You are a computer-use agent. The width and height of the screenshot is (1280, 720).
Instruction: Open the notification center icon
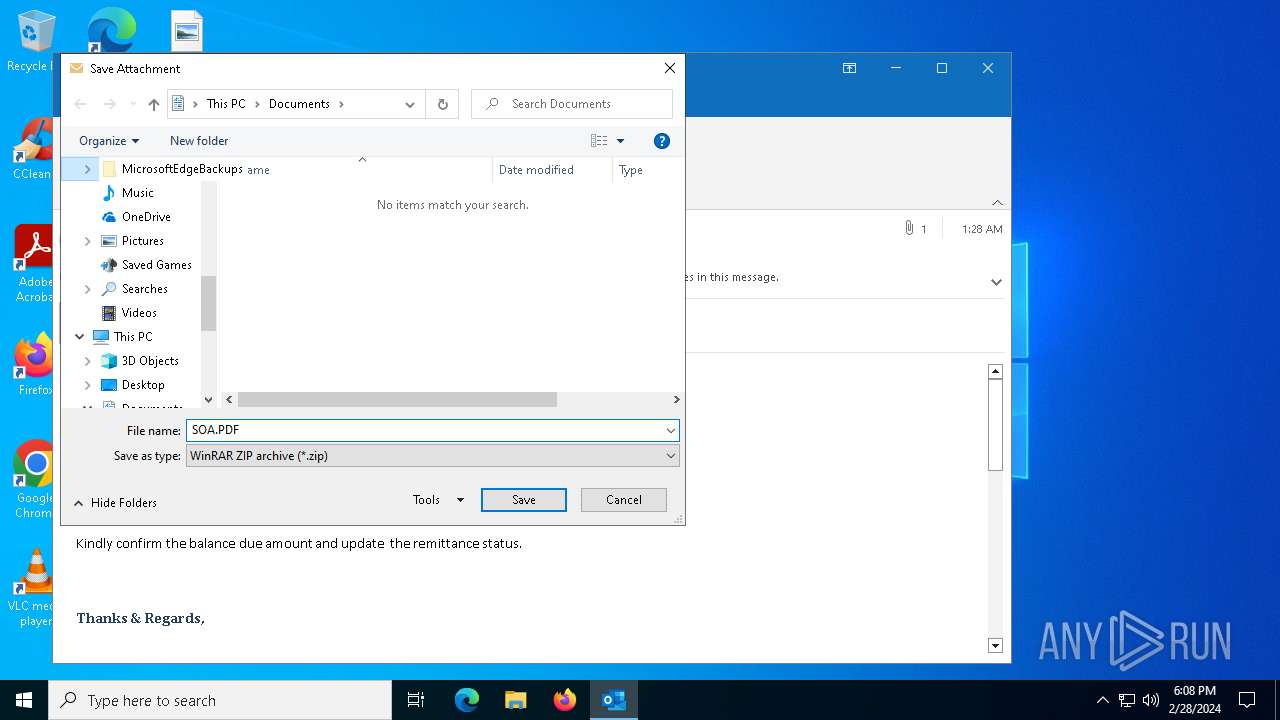click(x=1247, y=700)
